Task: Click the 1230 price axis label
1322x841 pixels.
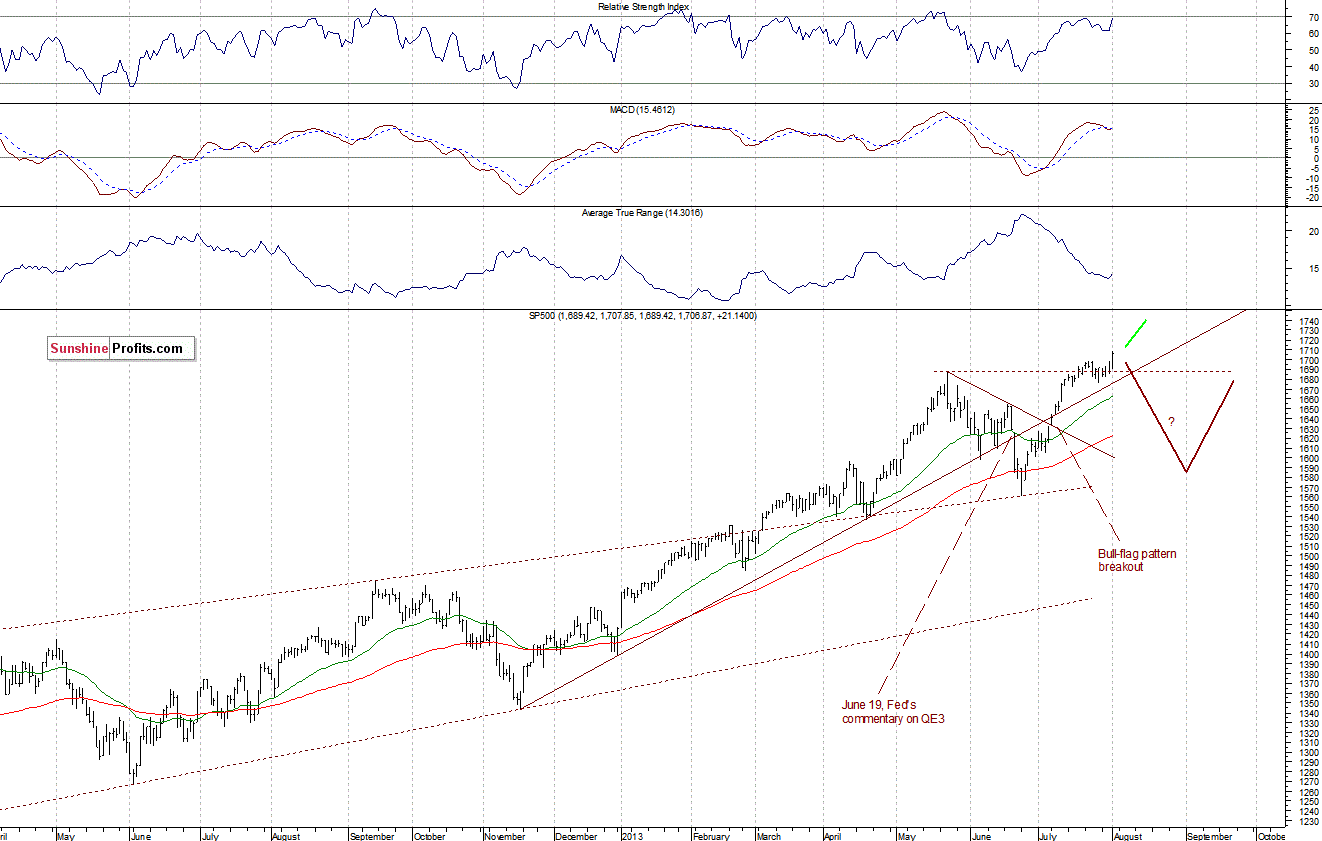Action: pyautogui.click(x=1309, y=821)
